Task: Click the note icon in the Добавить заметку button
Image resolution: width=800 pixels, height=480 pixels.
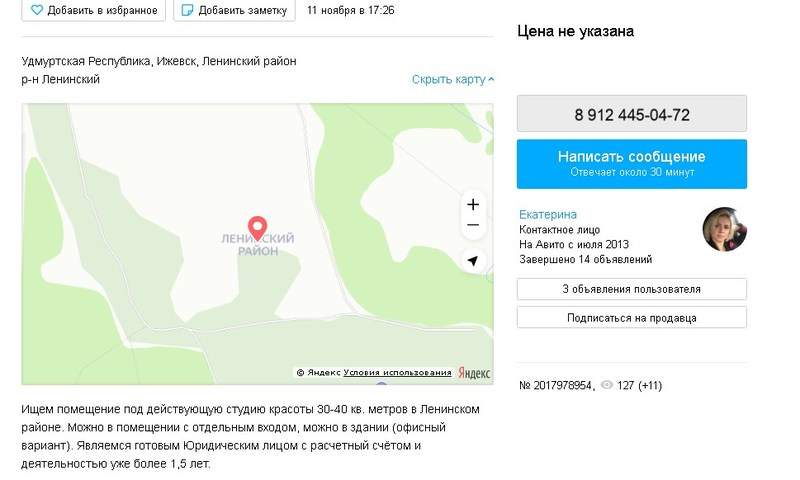Action: (x=188, y=10)
